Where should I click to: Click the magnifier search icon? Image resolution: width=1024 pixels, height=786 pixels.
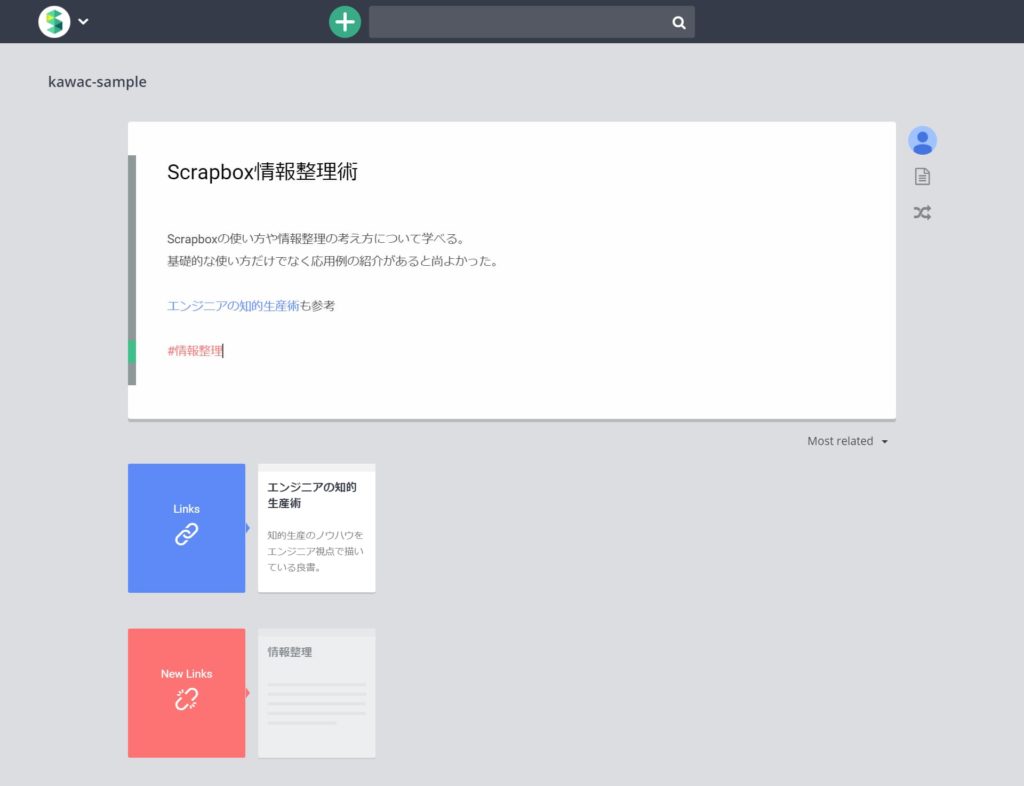[679, 23]
